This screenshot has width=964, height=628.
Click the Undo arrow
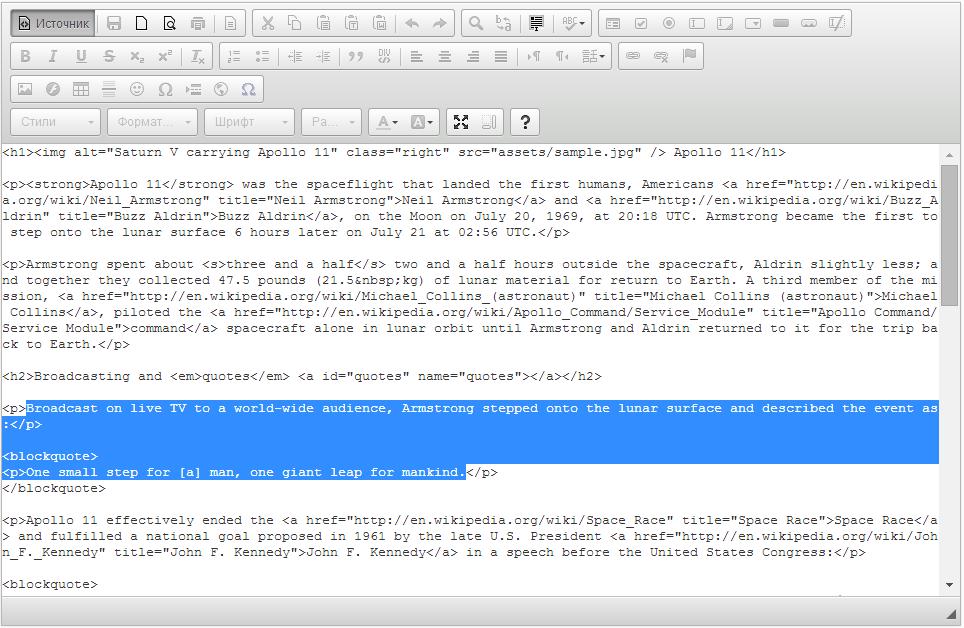click(x=412, y=23)
